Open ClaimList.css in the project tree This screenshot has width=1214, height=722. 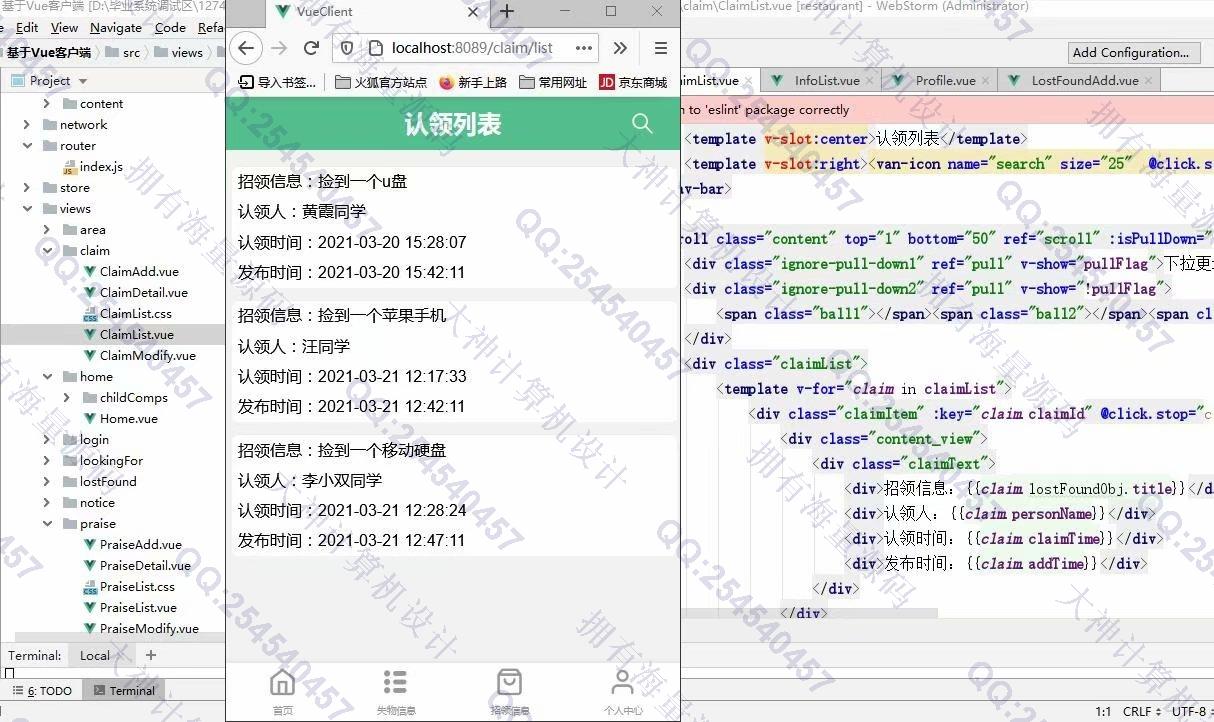[x=127, y=313]
